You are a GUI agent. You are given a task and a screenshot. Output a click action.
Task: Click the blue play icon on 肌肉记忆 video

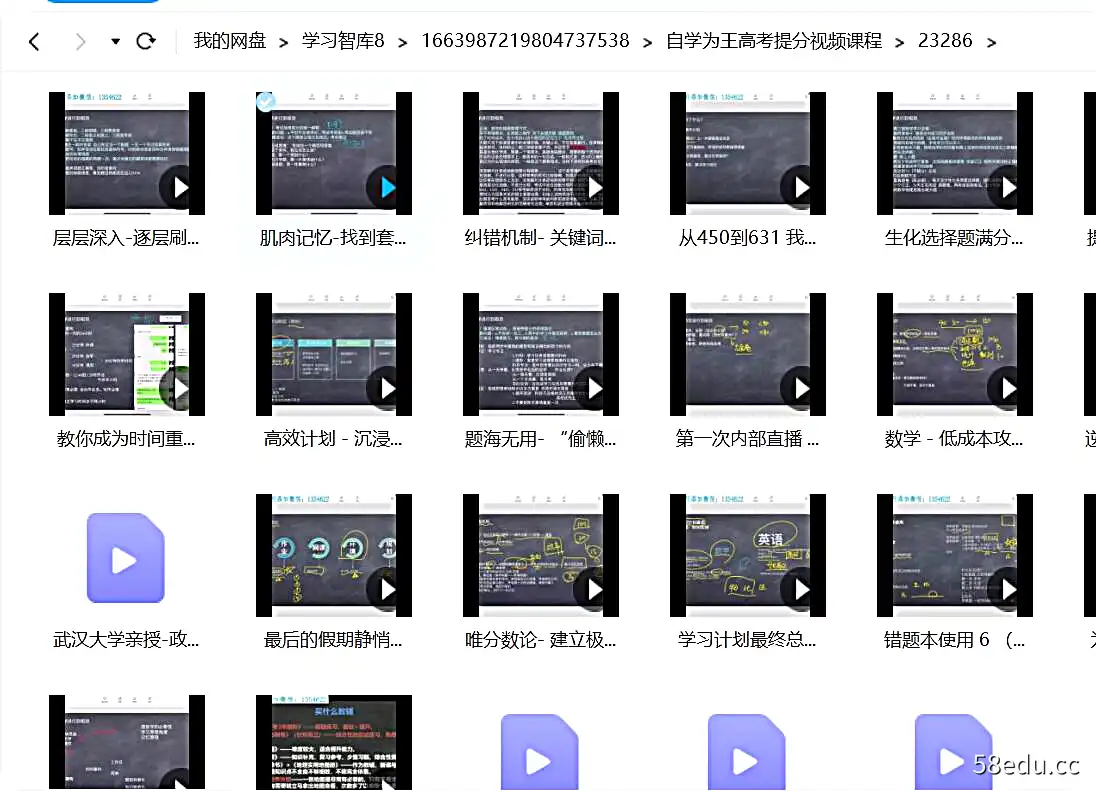coord(387,187)
